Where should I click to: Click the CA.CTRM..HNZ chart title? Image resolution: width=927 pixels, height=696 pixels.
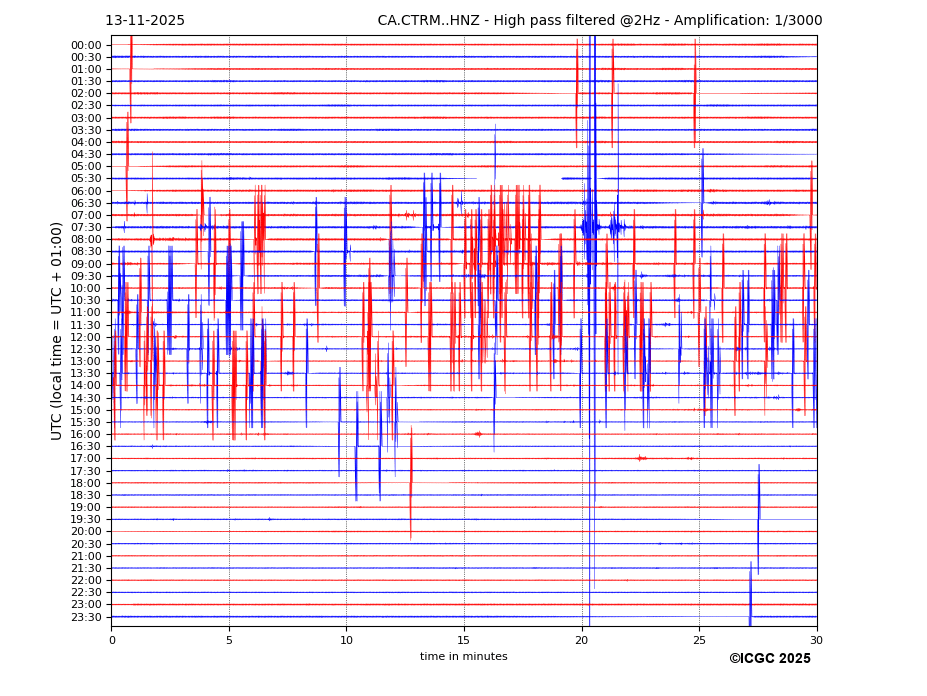pos(599,21)
